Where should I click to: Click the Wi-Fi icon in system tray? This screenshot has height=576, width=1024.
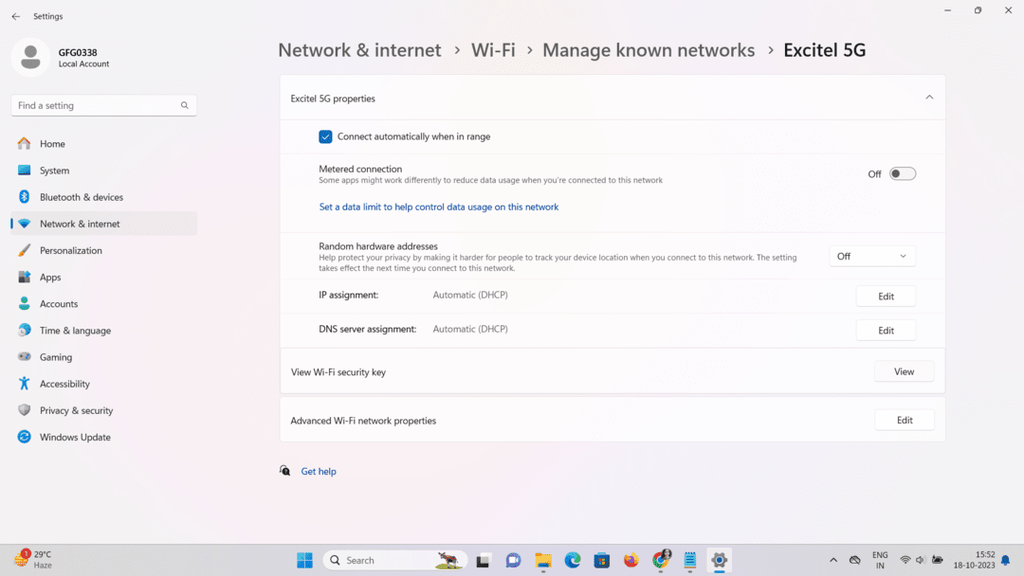[x=905, y=560]
